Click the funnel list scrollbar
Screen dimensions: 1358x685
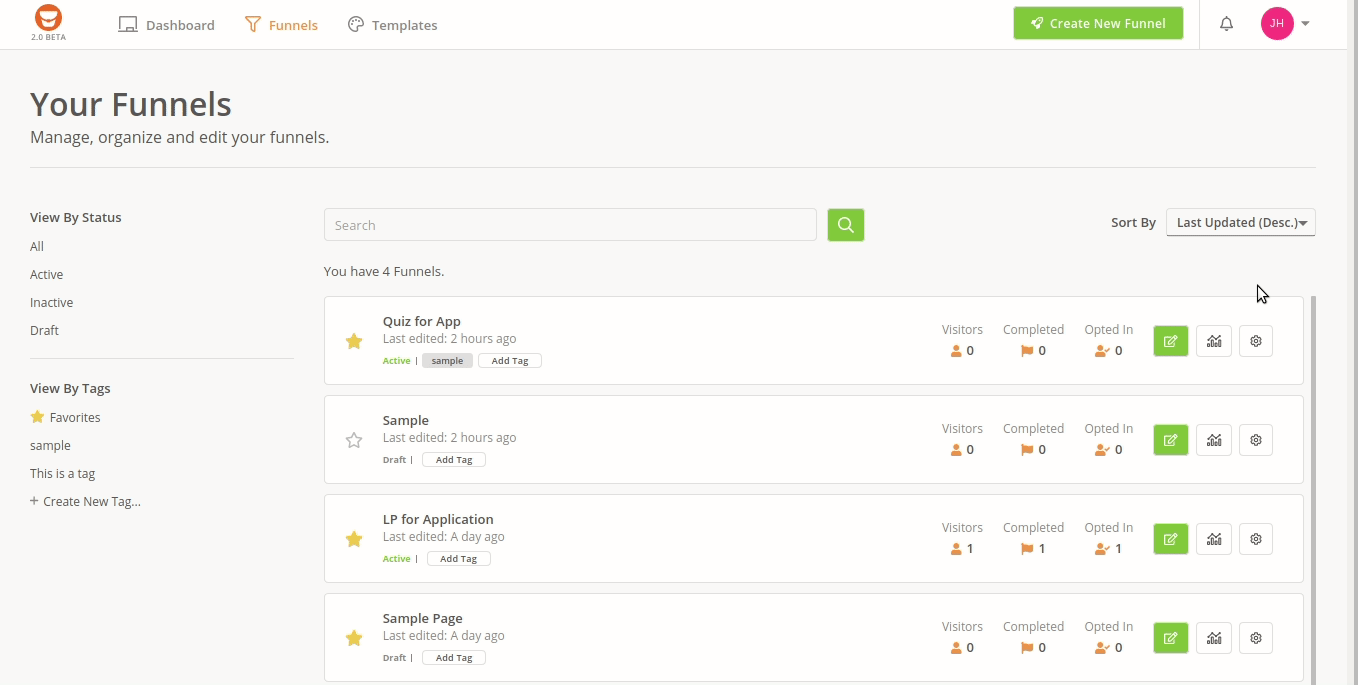click(x=1313, y=490)
